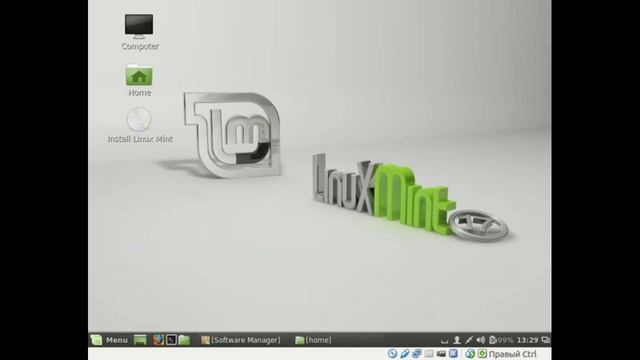This screenshot has width=640, height=360.
Task: Click the VirtualBox mouse integration status icon
Action: (x=470, y=353)
